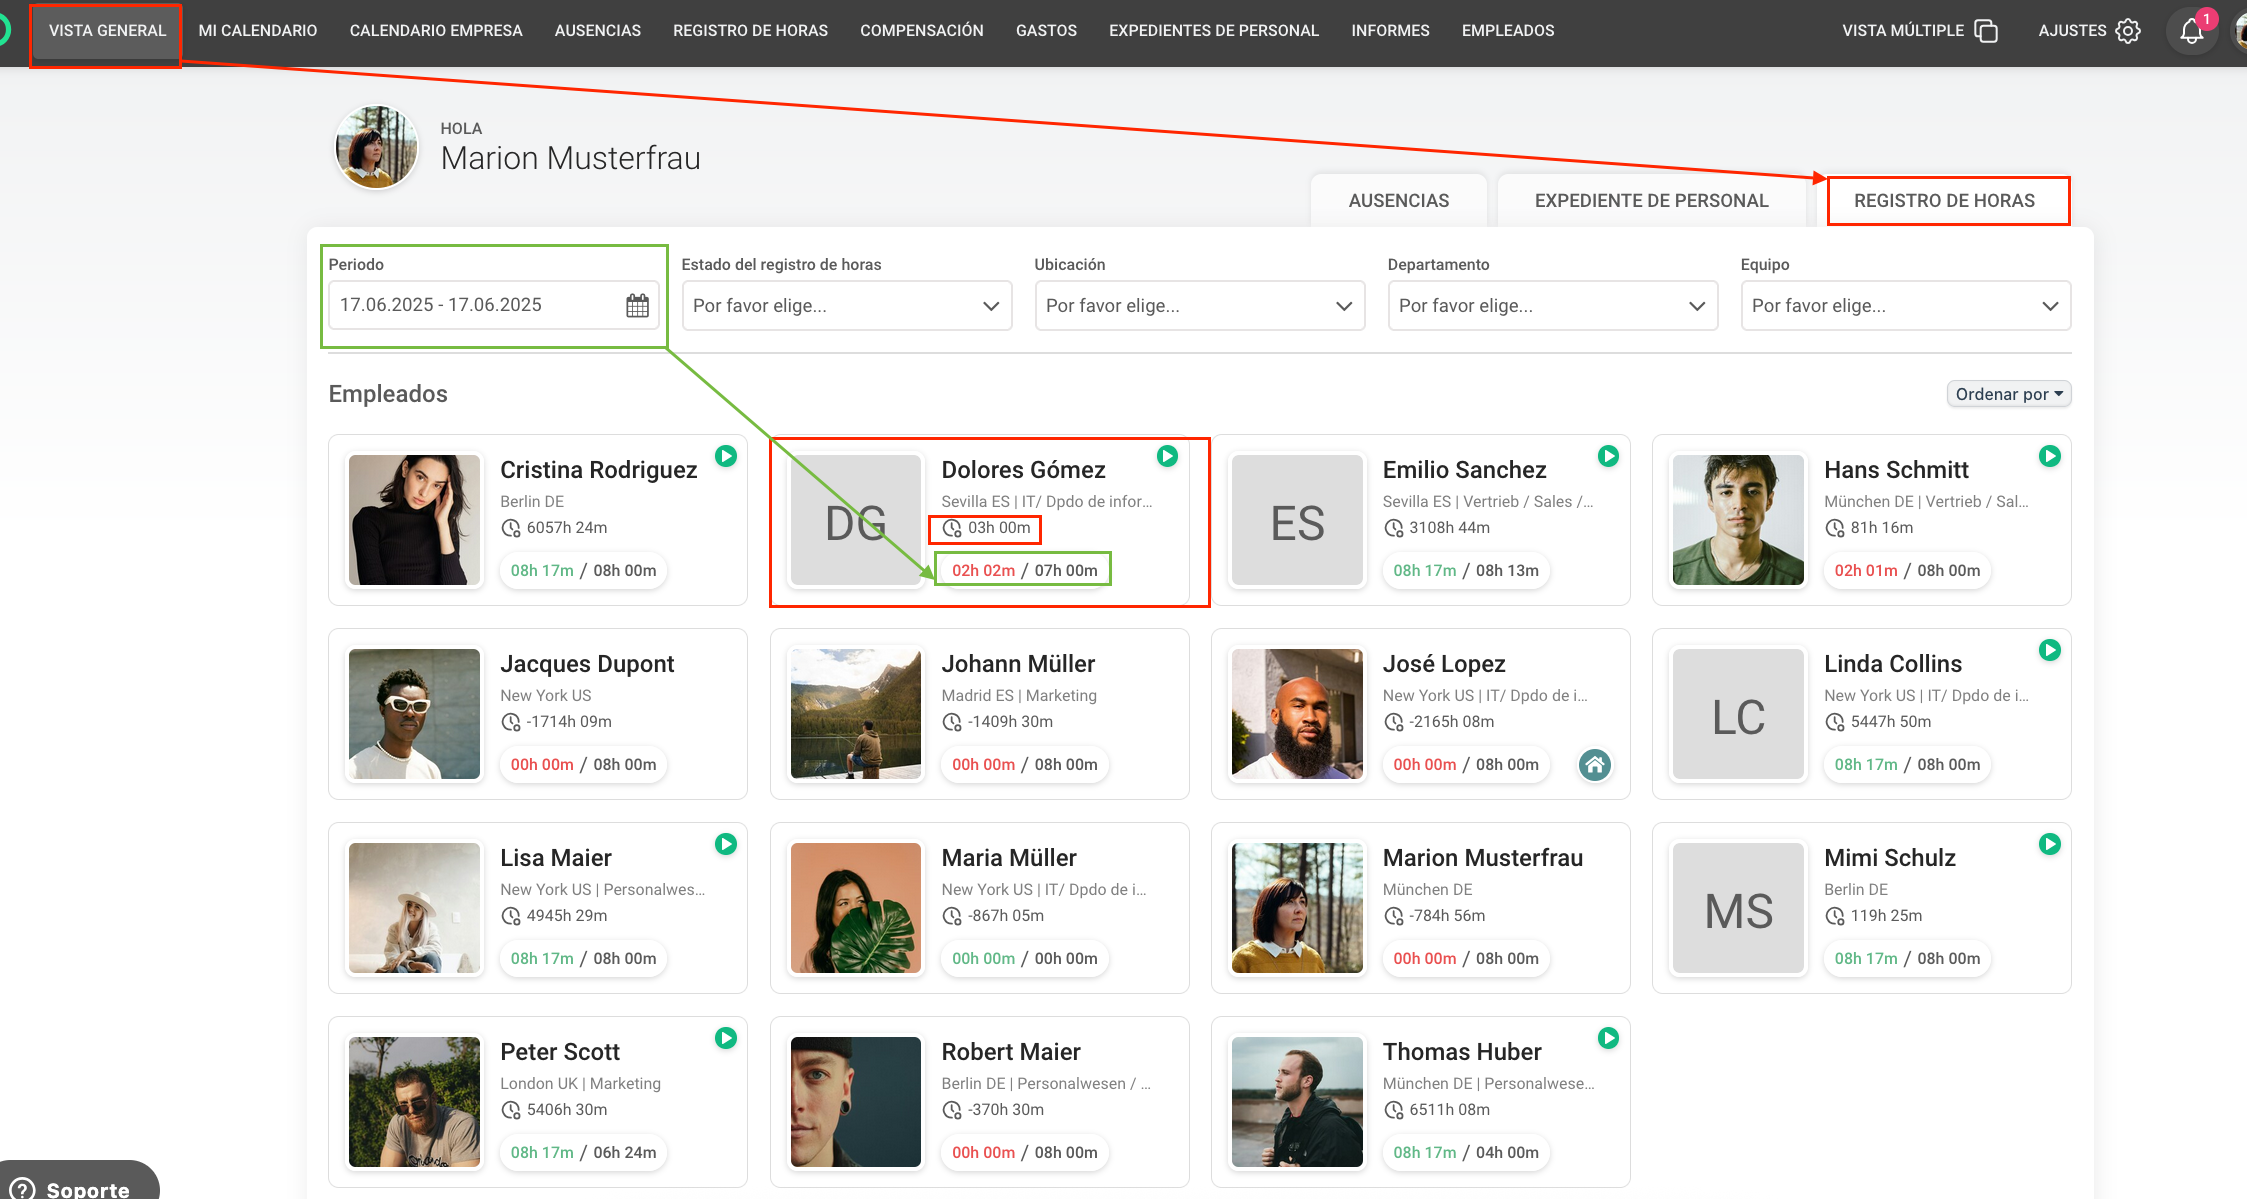Open Thomas Huber's employee name link
This screenshot has height=1199, width=2247.
pos(1462,1052)
